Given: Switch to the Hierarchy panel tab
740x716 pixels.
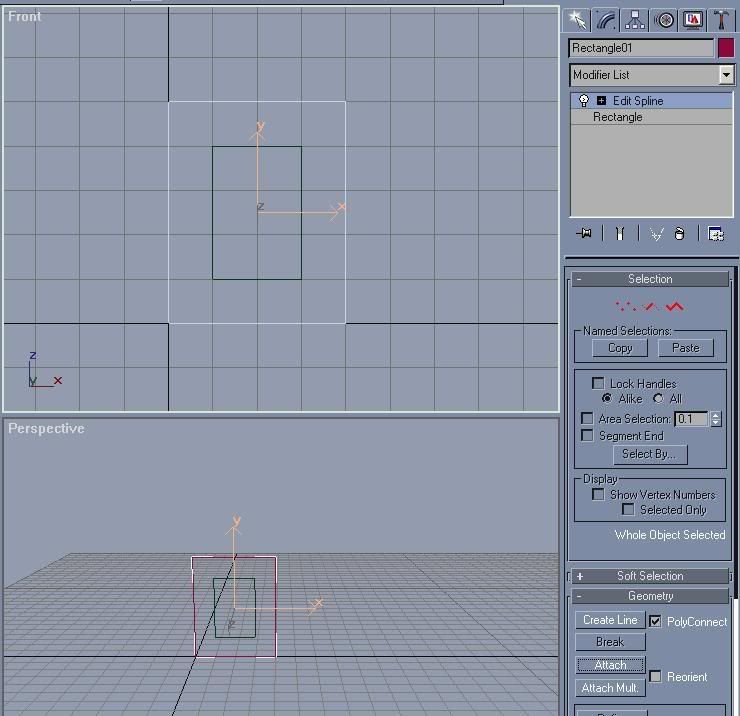Looking at the screenshot, I should tap(635, 20).
